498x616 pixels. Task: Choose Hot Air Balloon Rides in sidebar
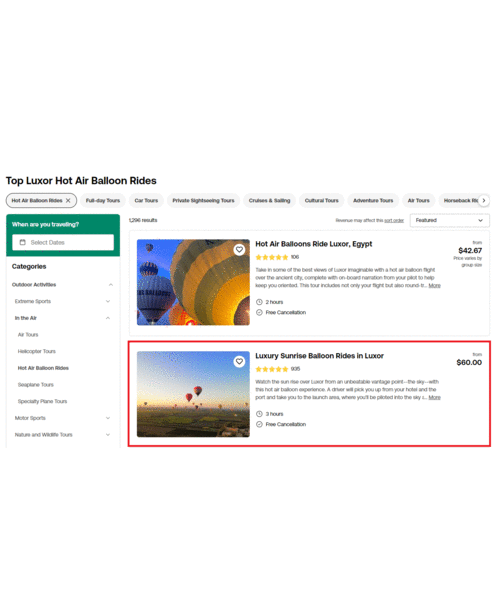[x=43, y=368]
